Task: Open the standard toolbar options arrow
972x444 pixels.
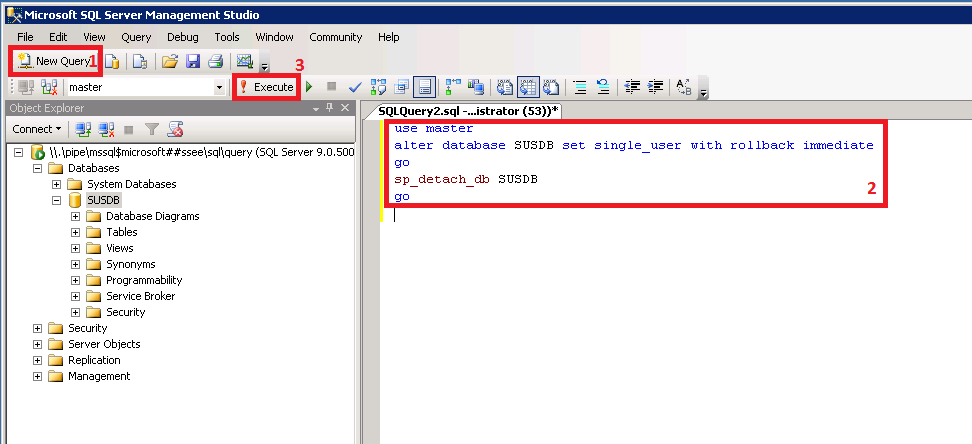Action: tap(265, 64)
